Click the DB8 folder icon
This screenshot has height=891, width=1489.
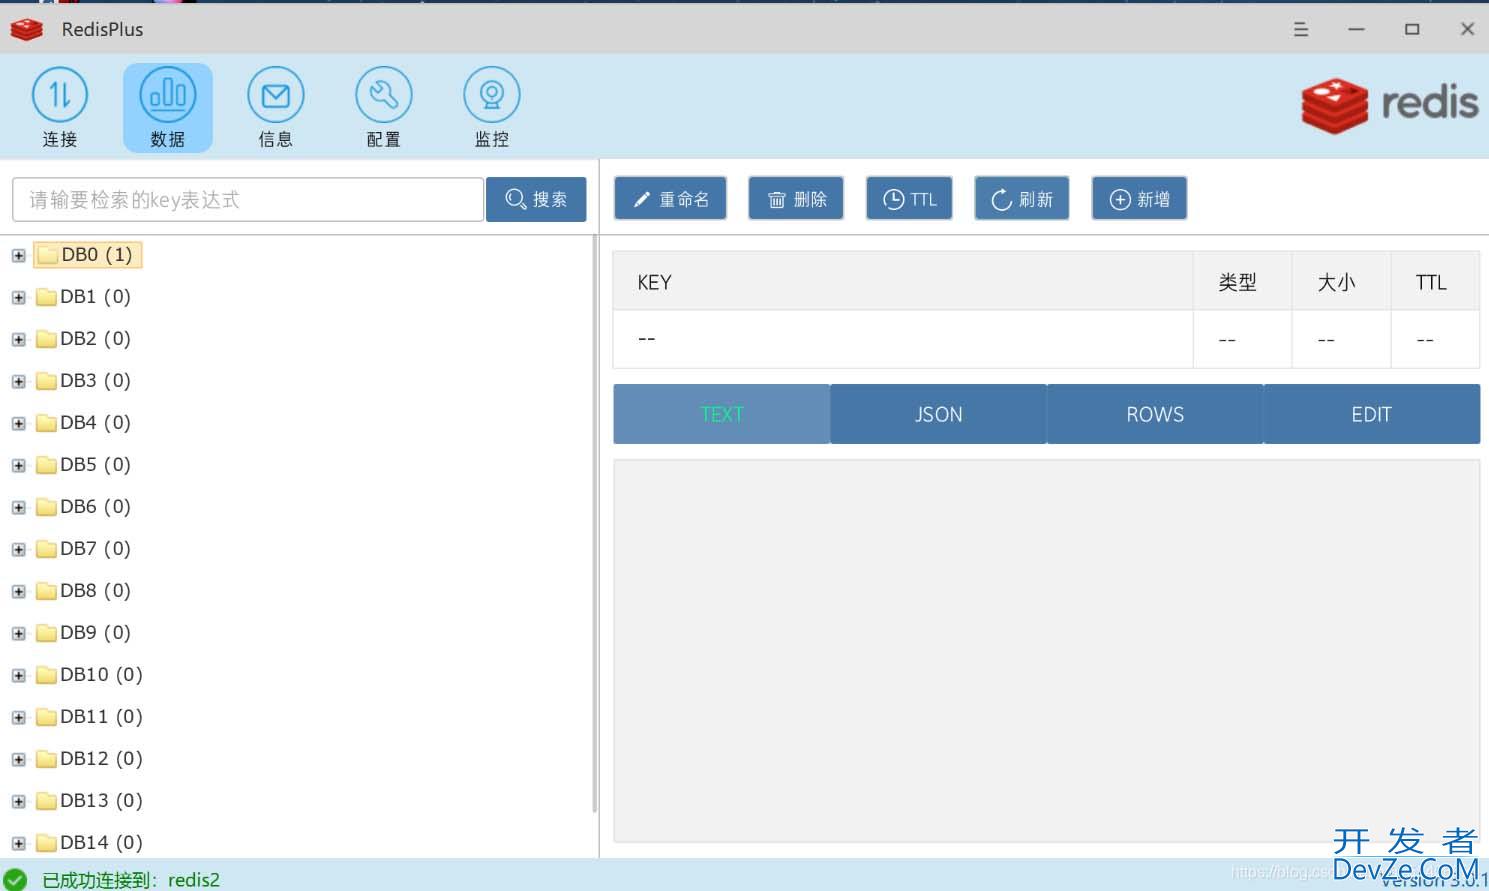pos(46,591)
